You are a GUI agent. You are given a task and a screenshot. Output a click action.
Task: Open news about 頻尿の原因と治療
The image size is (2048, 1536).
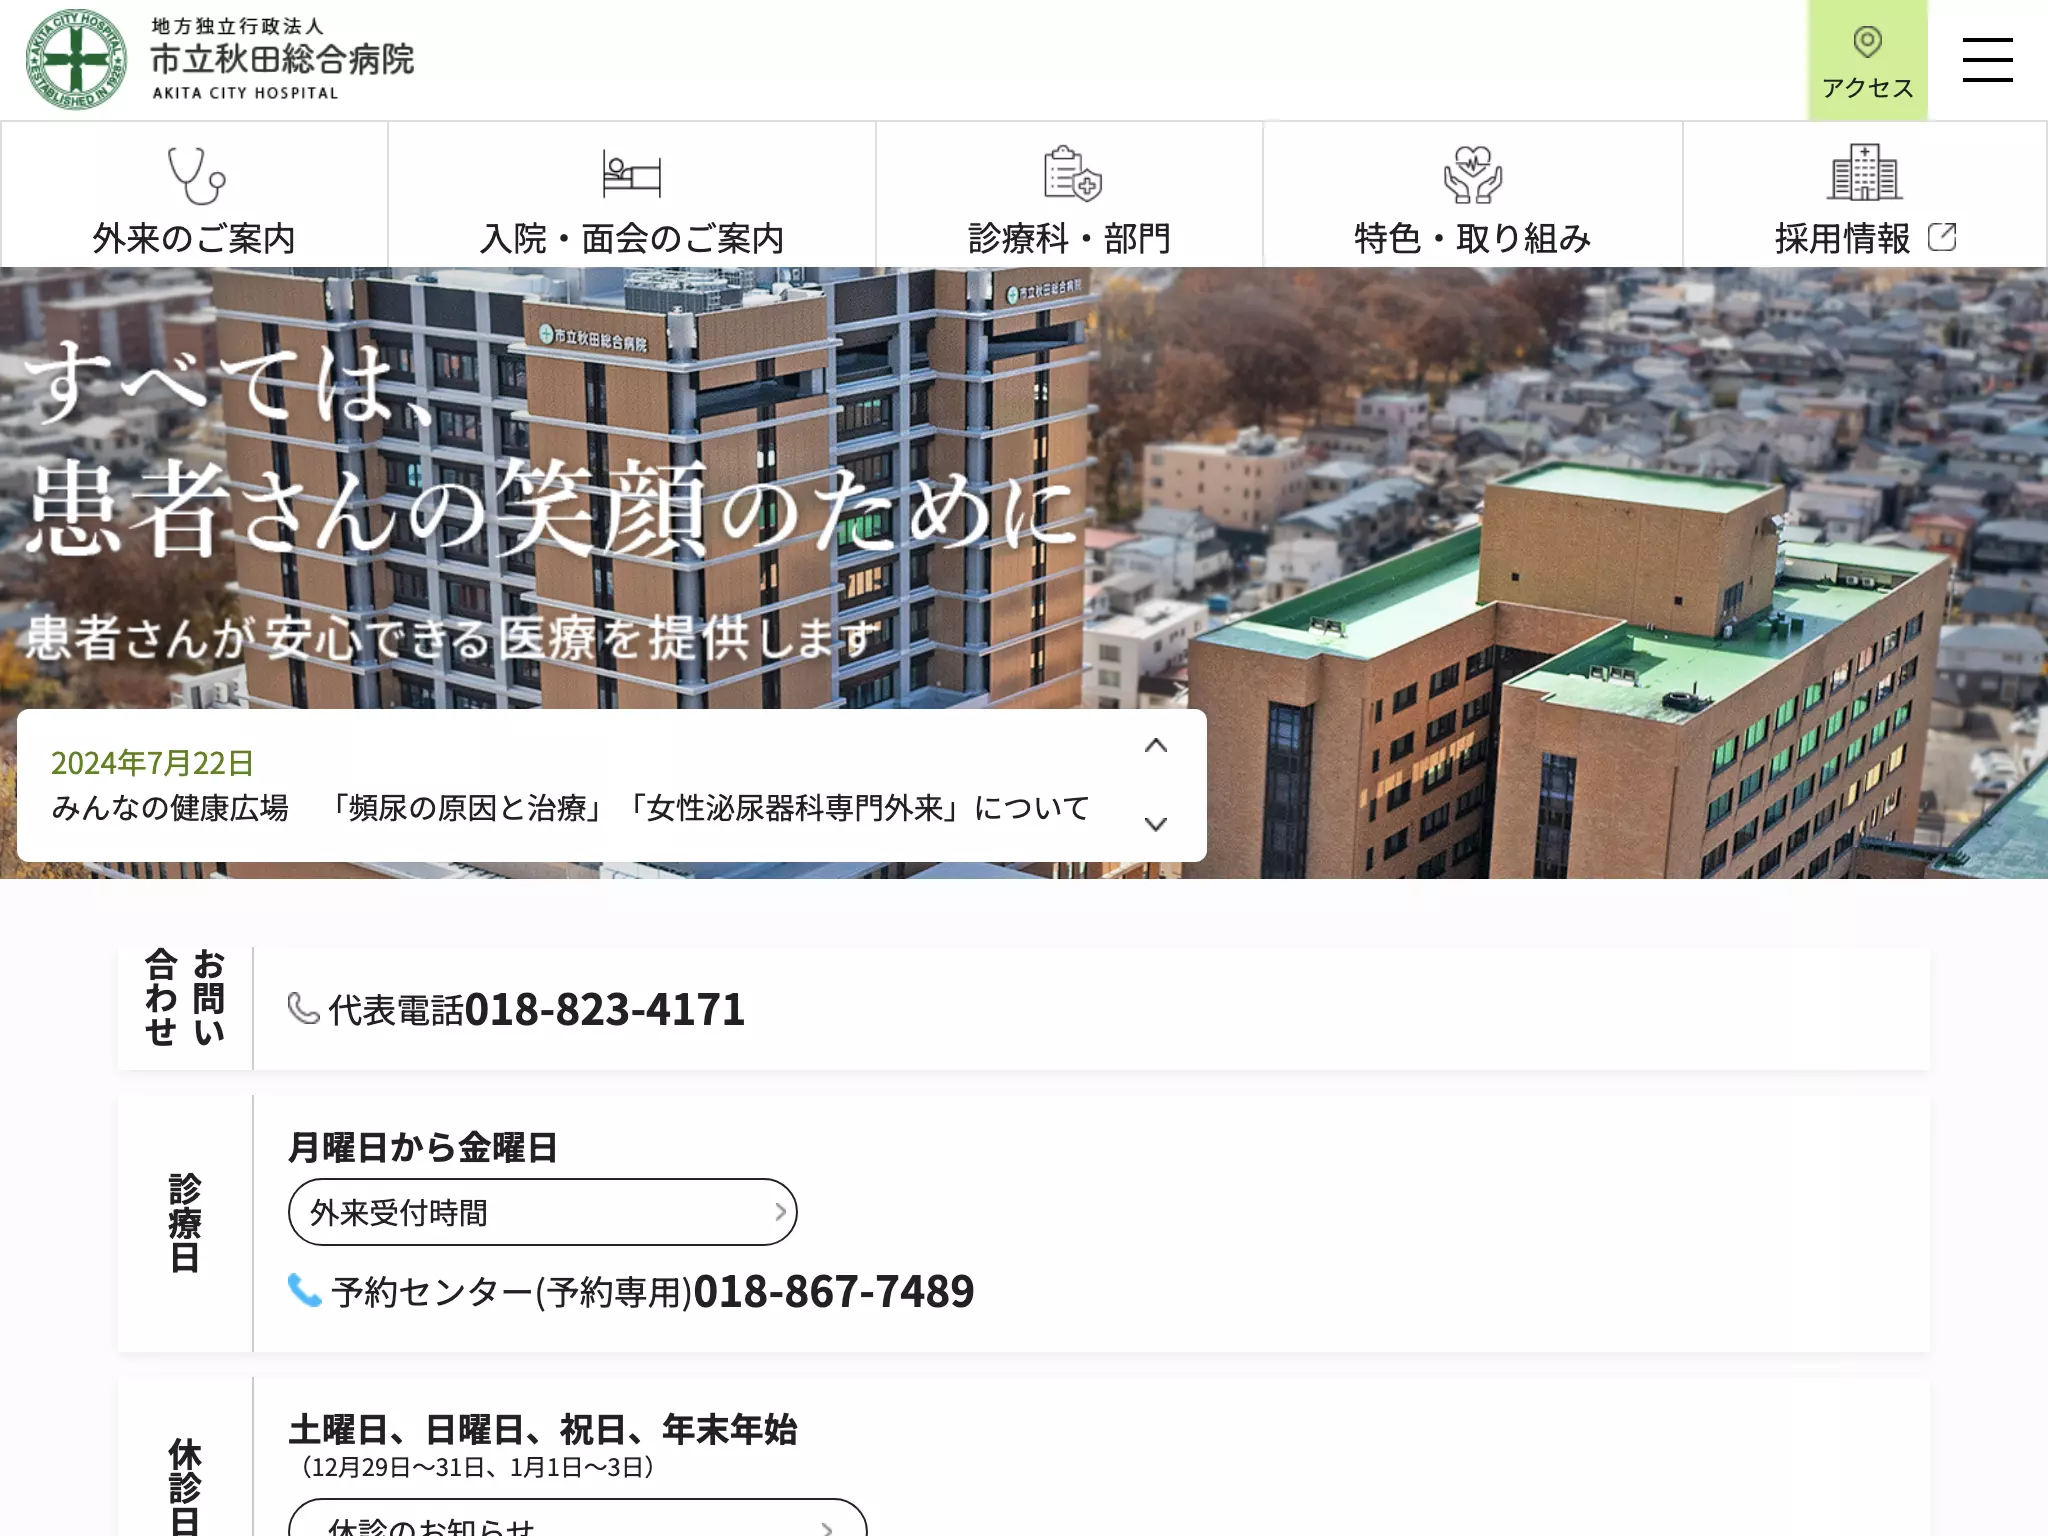click(570, 808)
